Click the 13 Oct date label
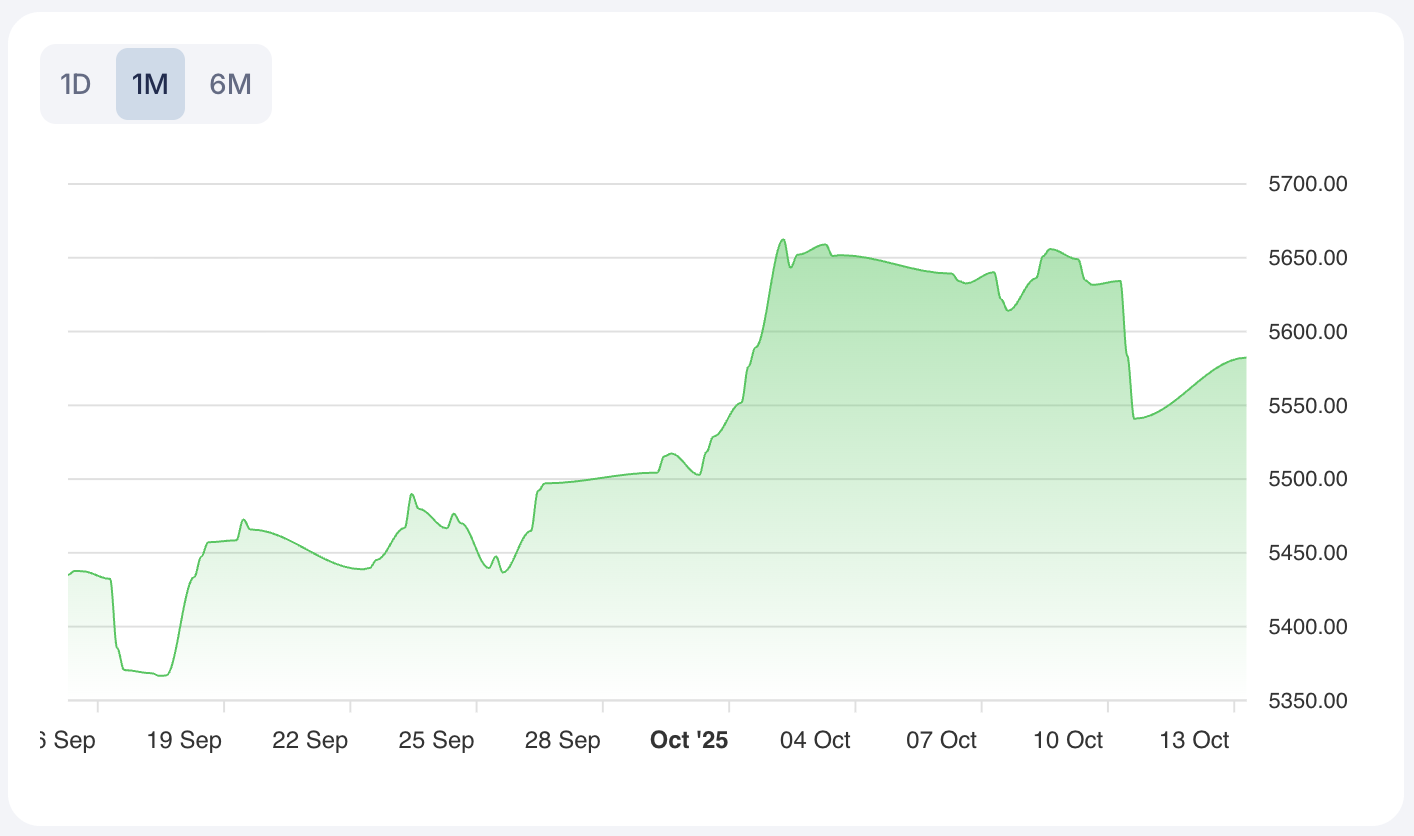 pos(1193,741)
